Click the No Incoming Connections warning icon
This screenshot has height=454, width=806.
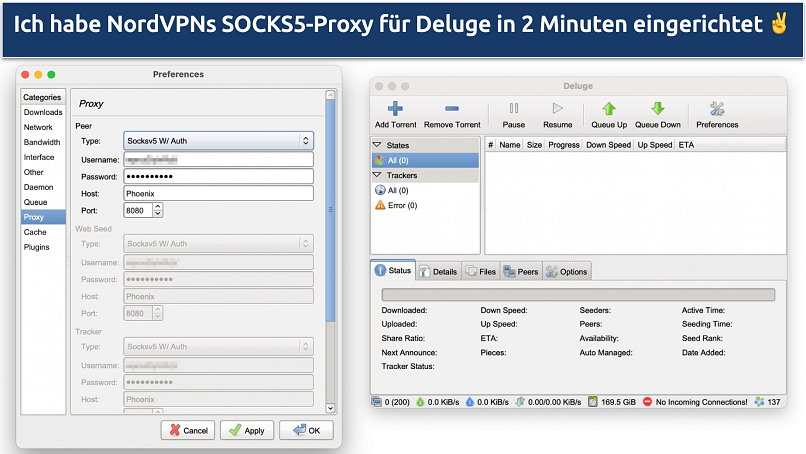point(647,402)
